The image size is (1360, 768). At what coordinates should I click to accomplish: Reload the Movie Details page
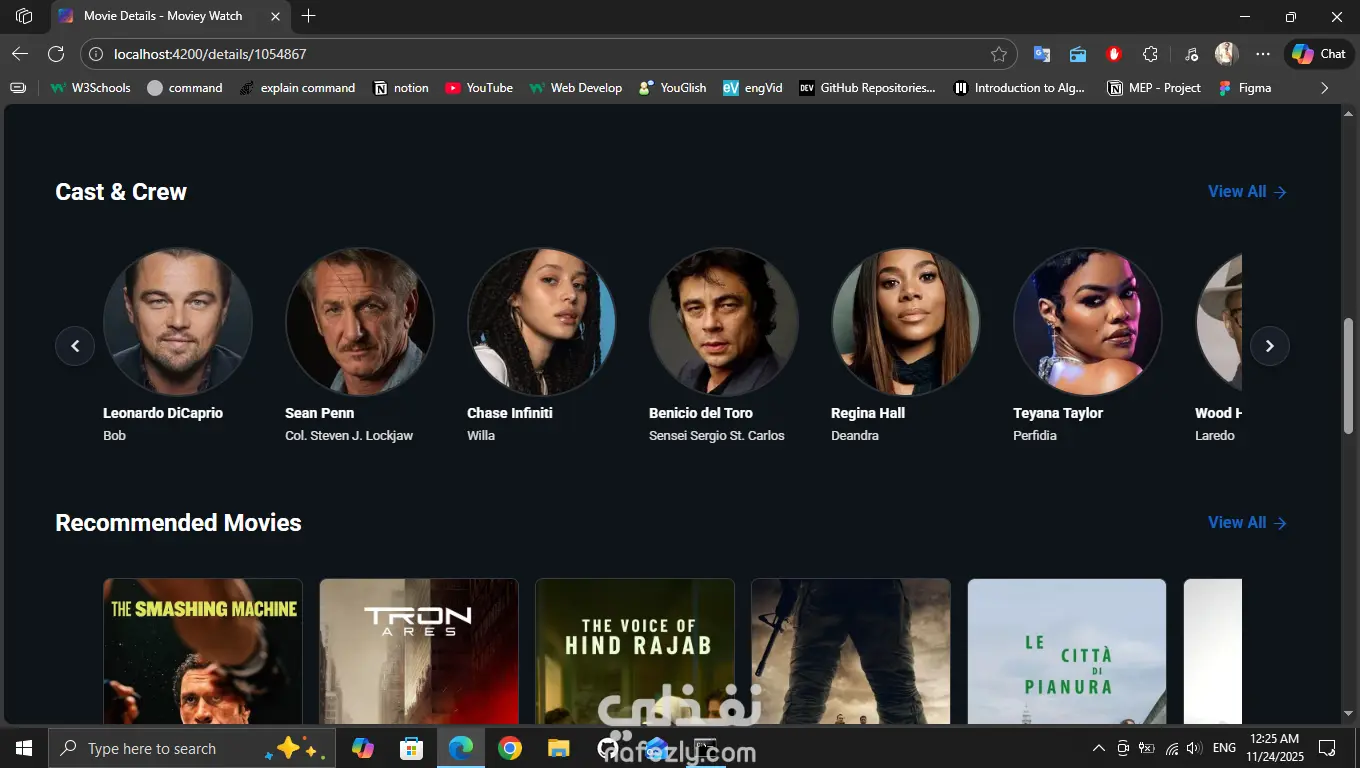click(x=56, y=54)
